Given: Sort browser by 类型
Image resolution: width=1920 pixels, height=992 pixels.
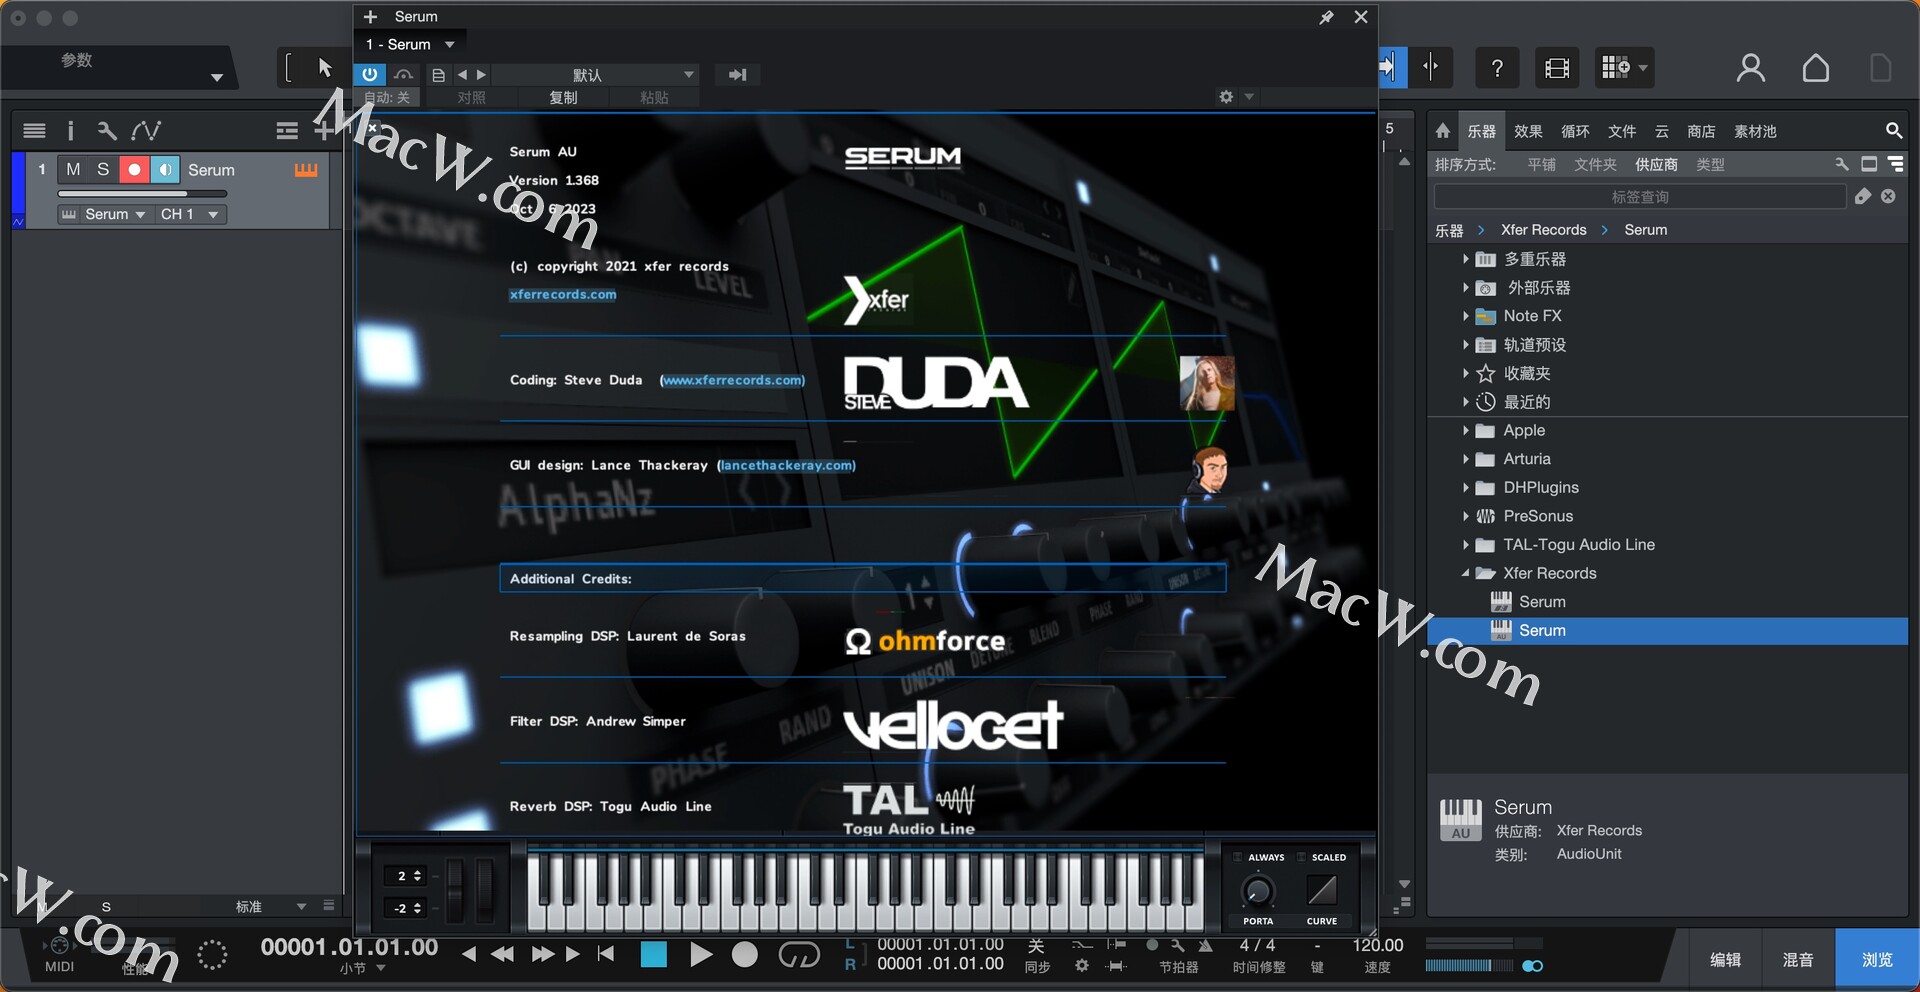Looking at the screenshot, I should [1710, 164].
